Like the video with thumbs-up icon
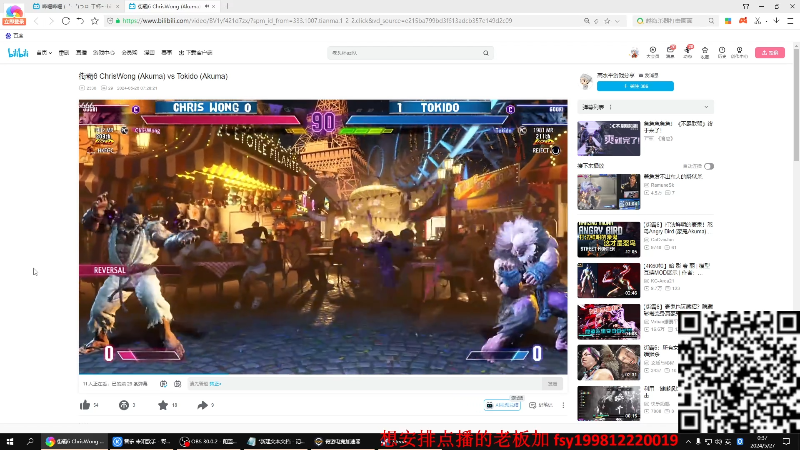This screenshot has height=450, width=800. (85, 405)
